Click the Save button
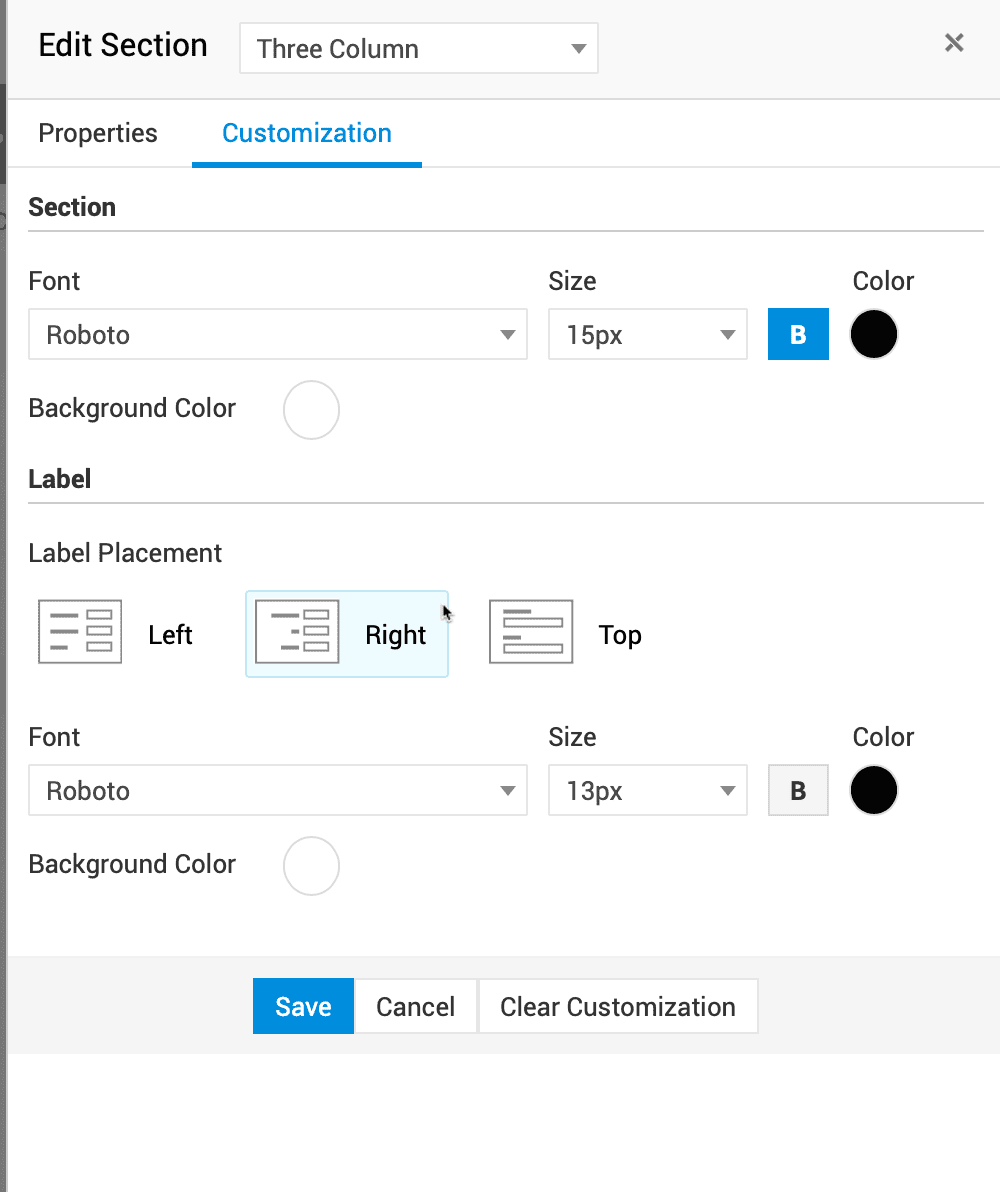The image size is (1000, 1192). 303,1006
